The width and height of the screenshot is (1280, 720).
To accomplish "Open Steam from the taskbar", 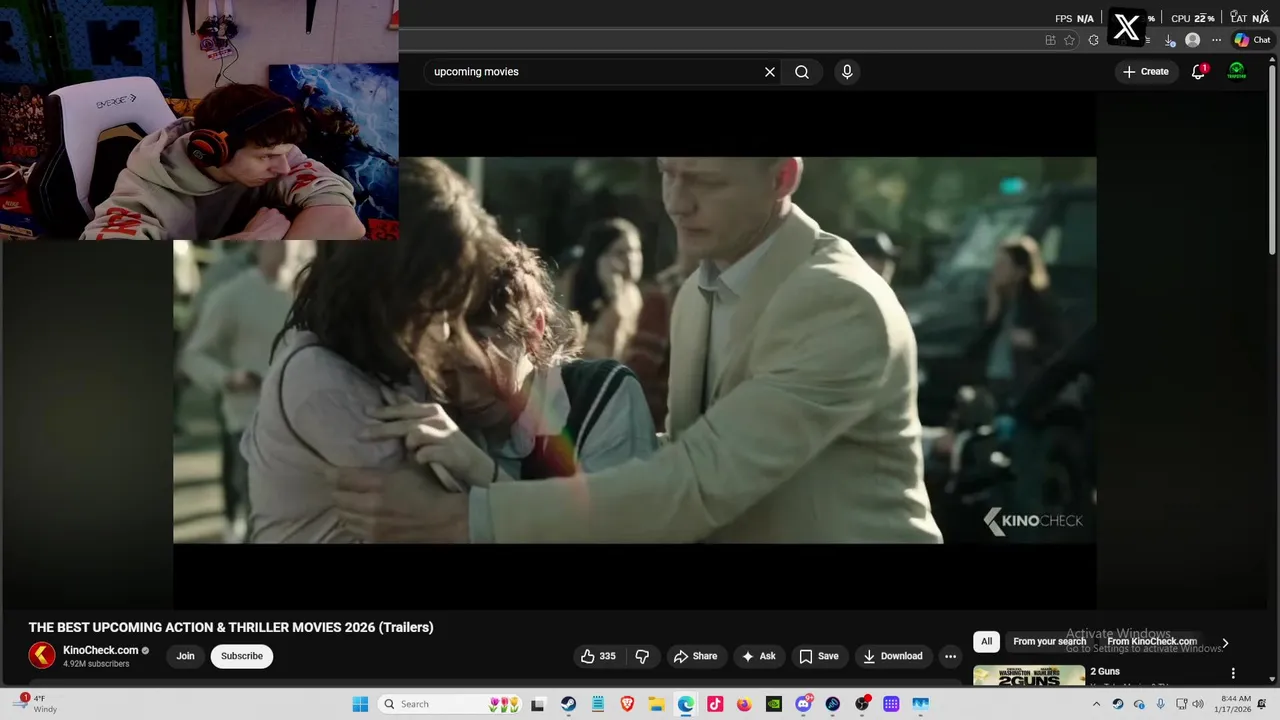I will coord(568,704).
